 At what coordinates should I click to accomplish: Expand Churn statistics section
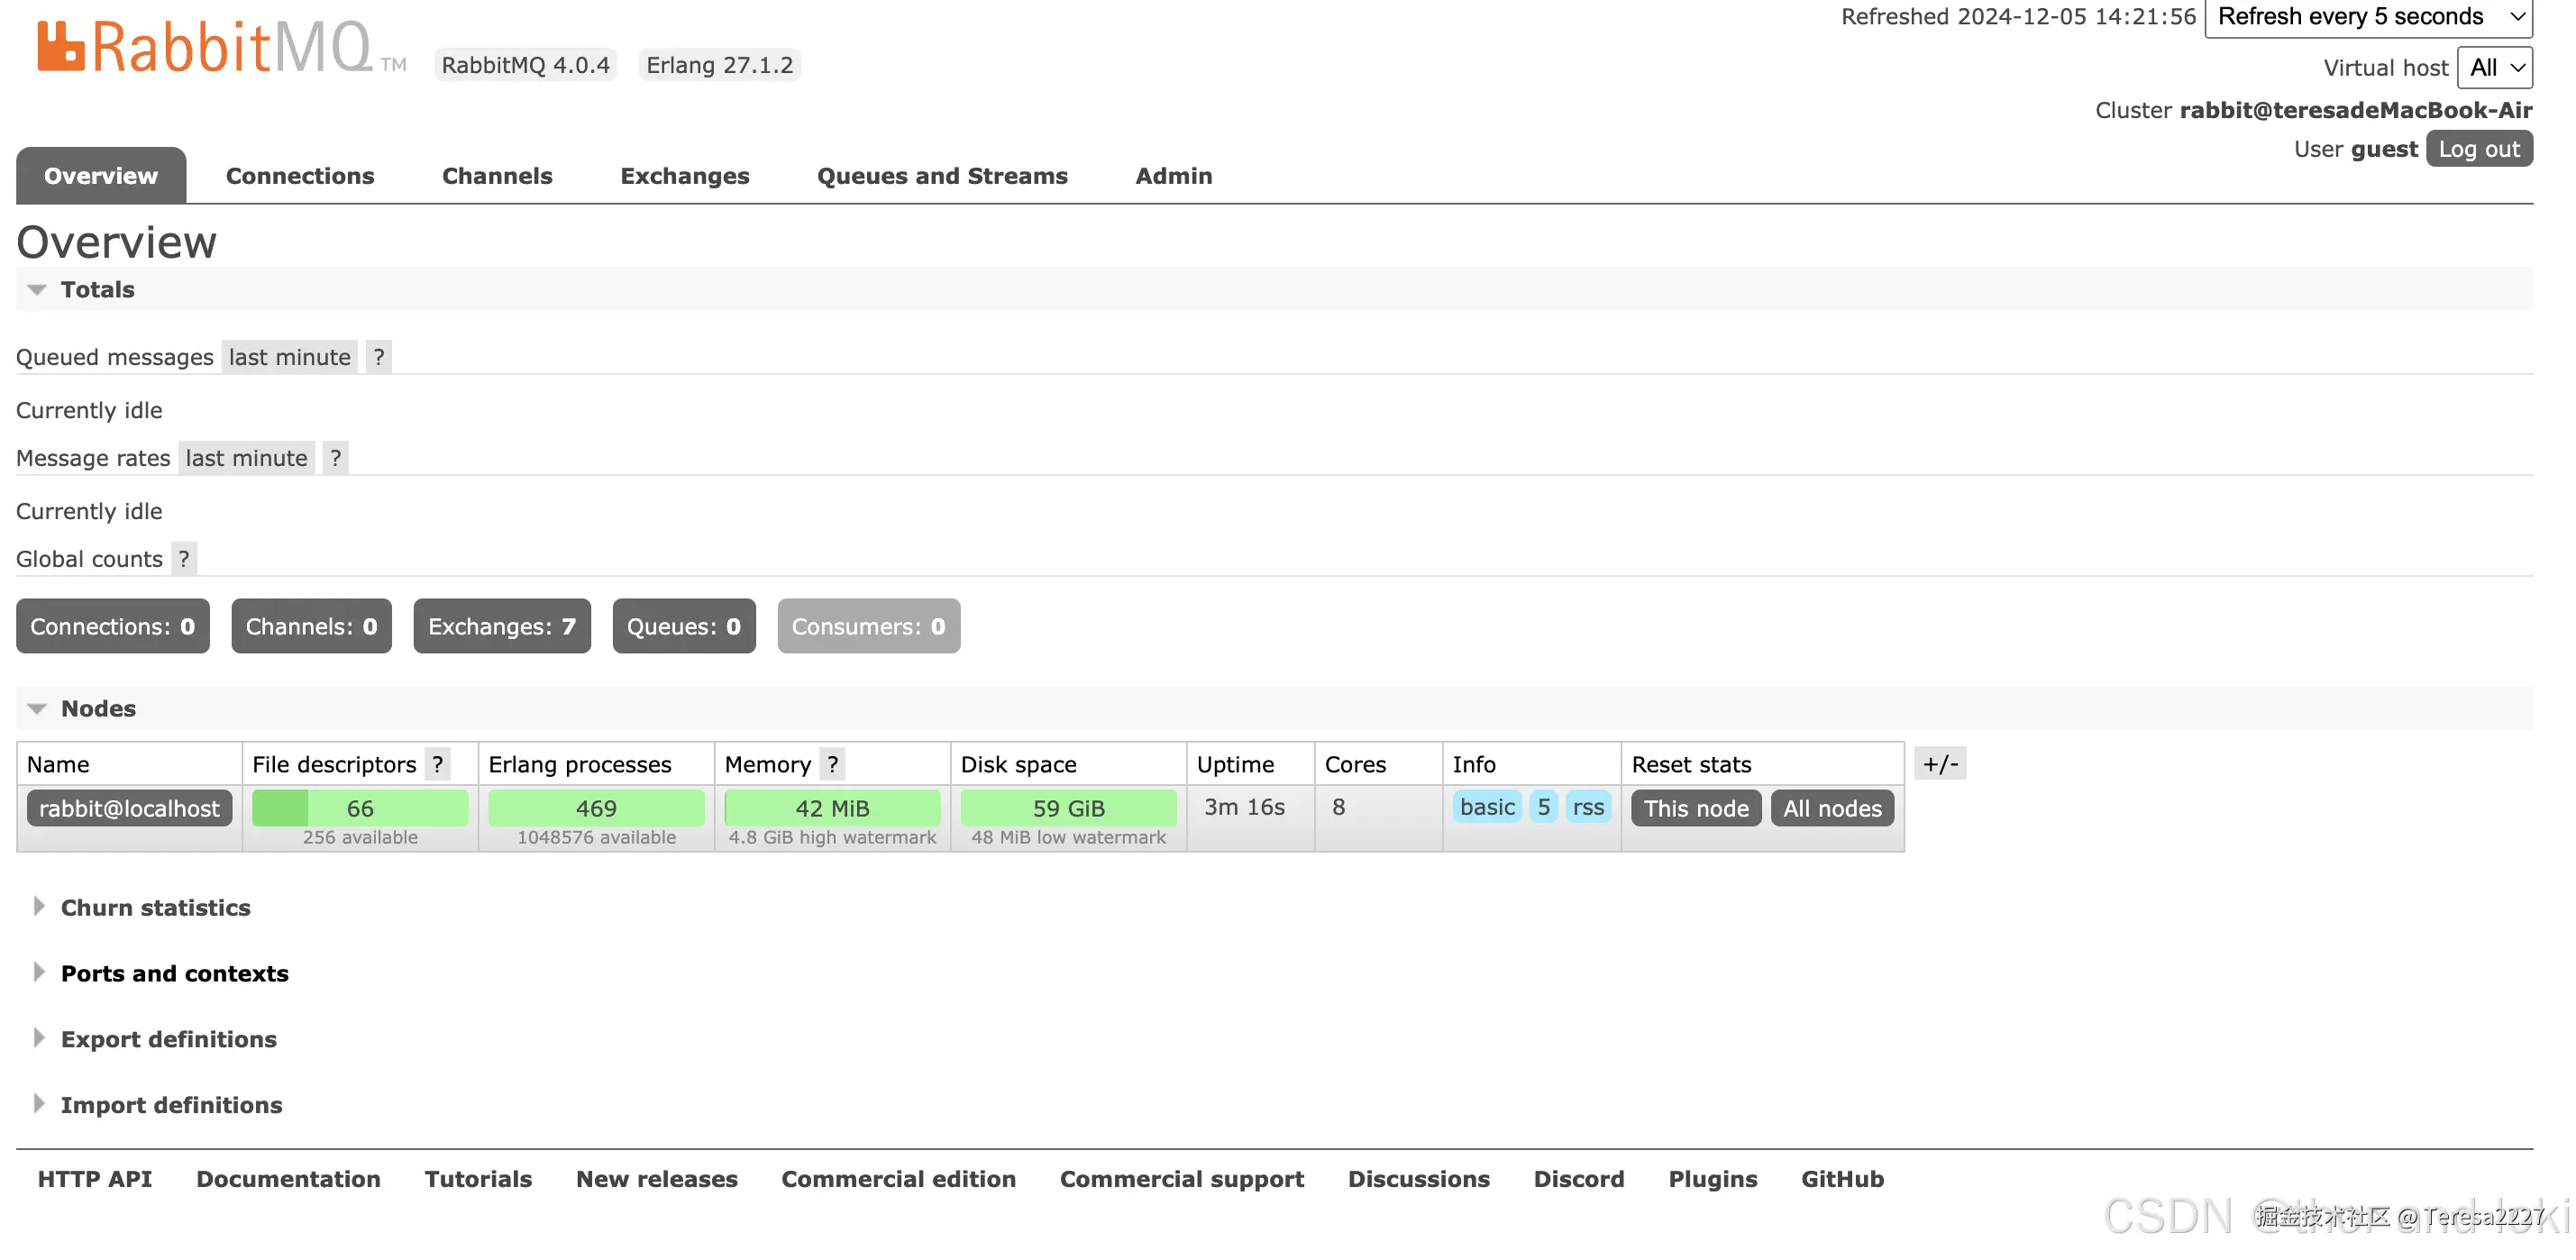coord(155,907)
